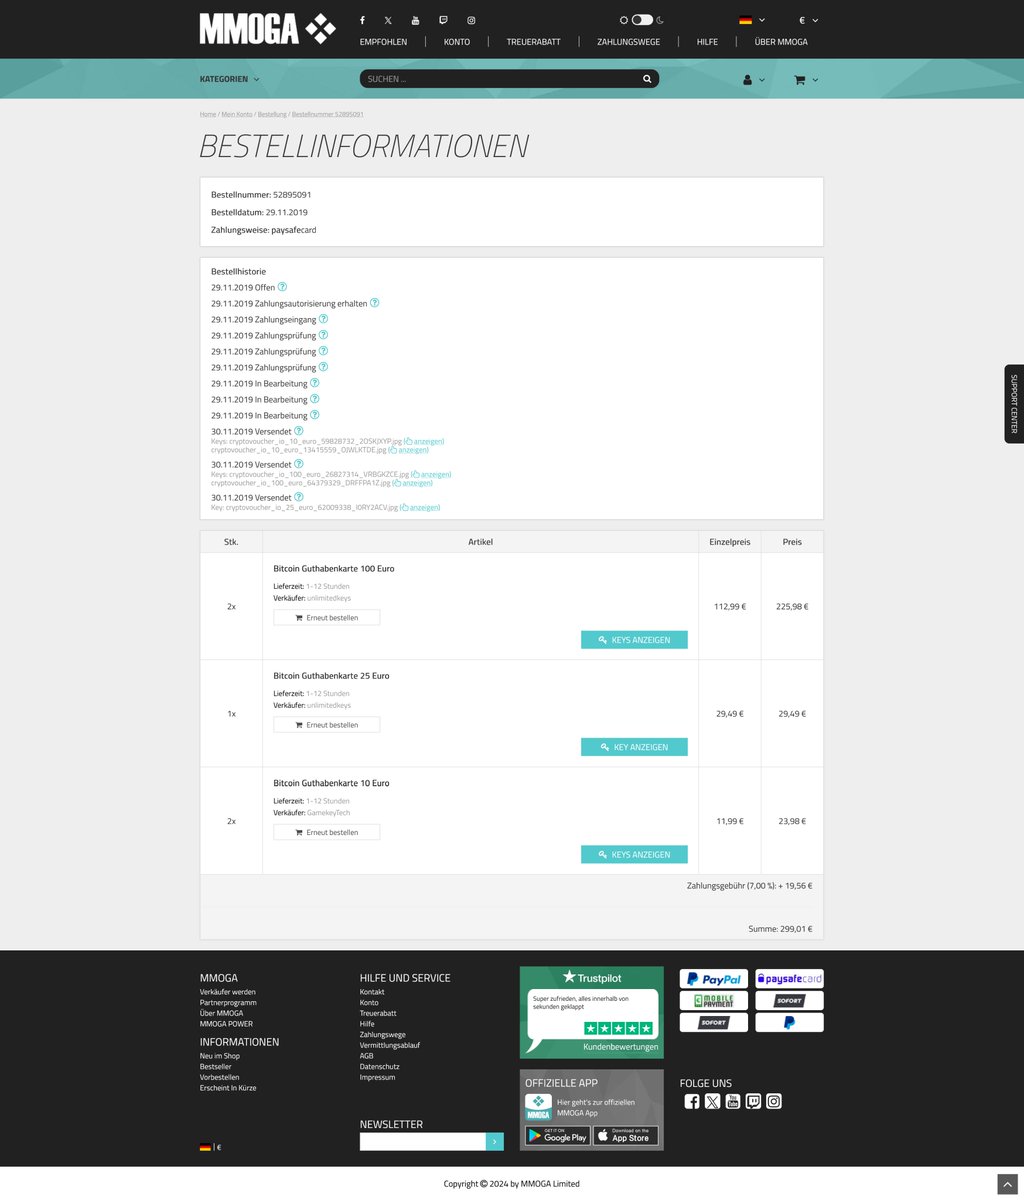Show keys for Bitcoin Guthabenkarte 100 Euro
This screenshot has height=1200, width=1024.
[634, 640]
